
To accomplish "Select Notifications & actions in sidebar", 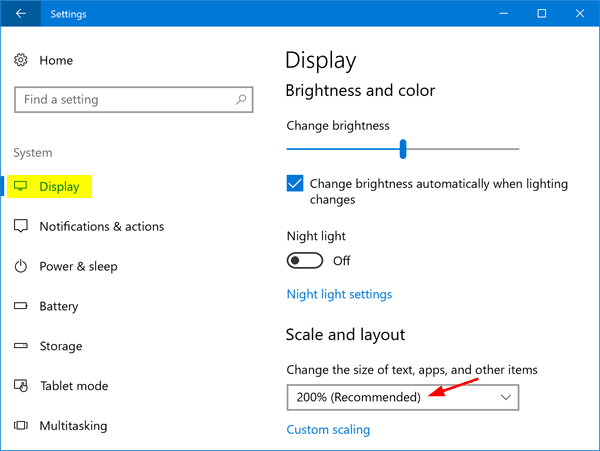I will click(x=101, y=227).
